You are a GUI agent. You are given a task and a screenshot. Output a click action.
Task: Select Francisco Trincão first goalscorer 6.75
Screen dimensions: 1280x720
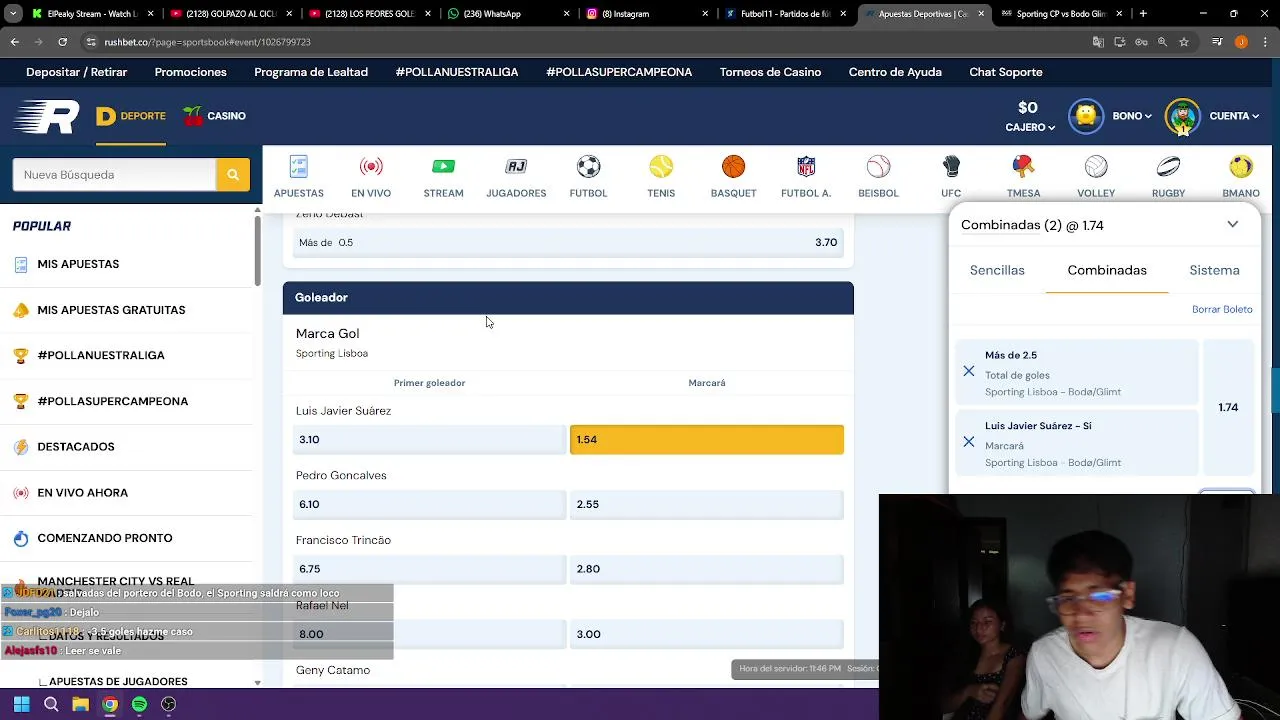point(430,569)
